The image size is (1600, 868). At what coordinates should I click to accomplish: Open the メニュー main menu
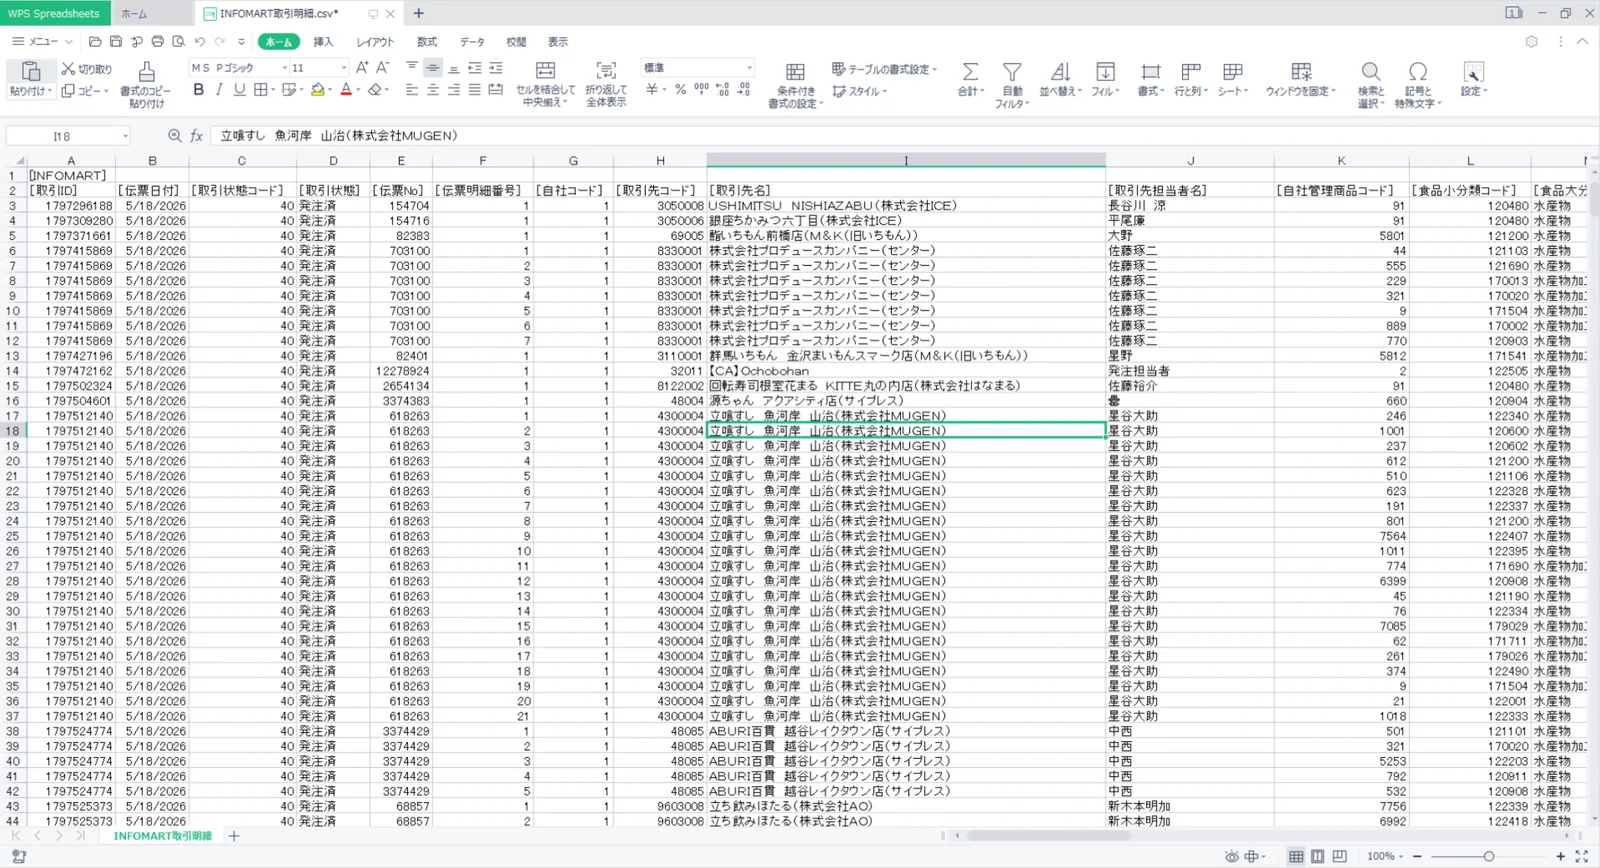pos(42,42)
